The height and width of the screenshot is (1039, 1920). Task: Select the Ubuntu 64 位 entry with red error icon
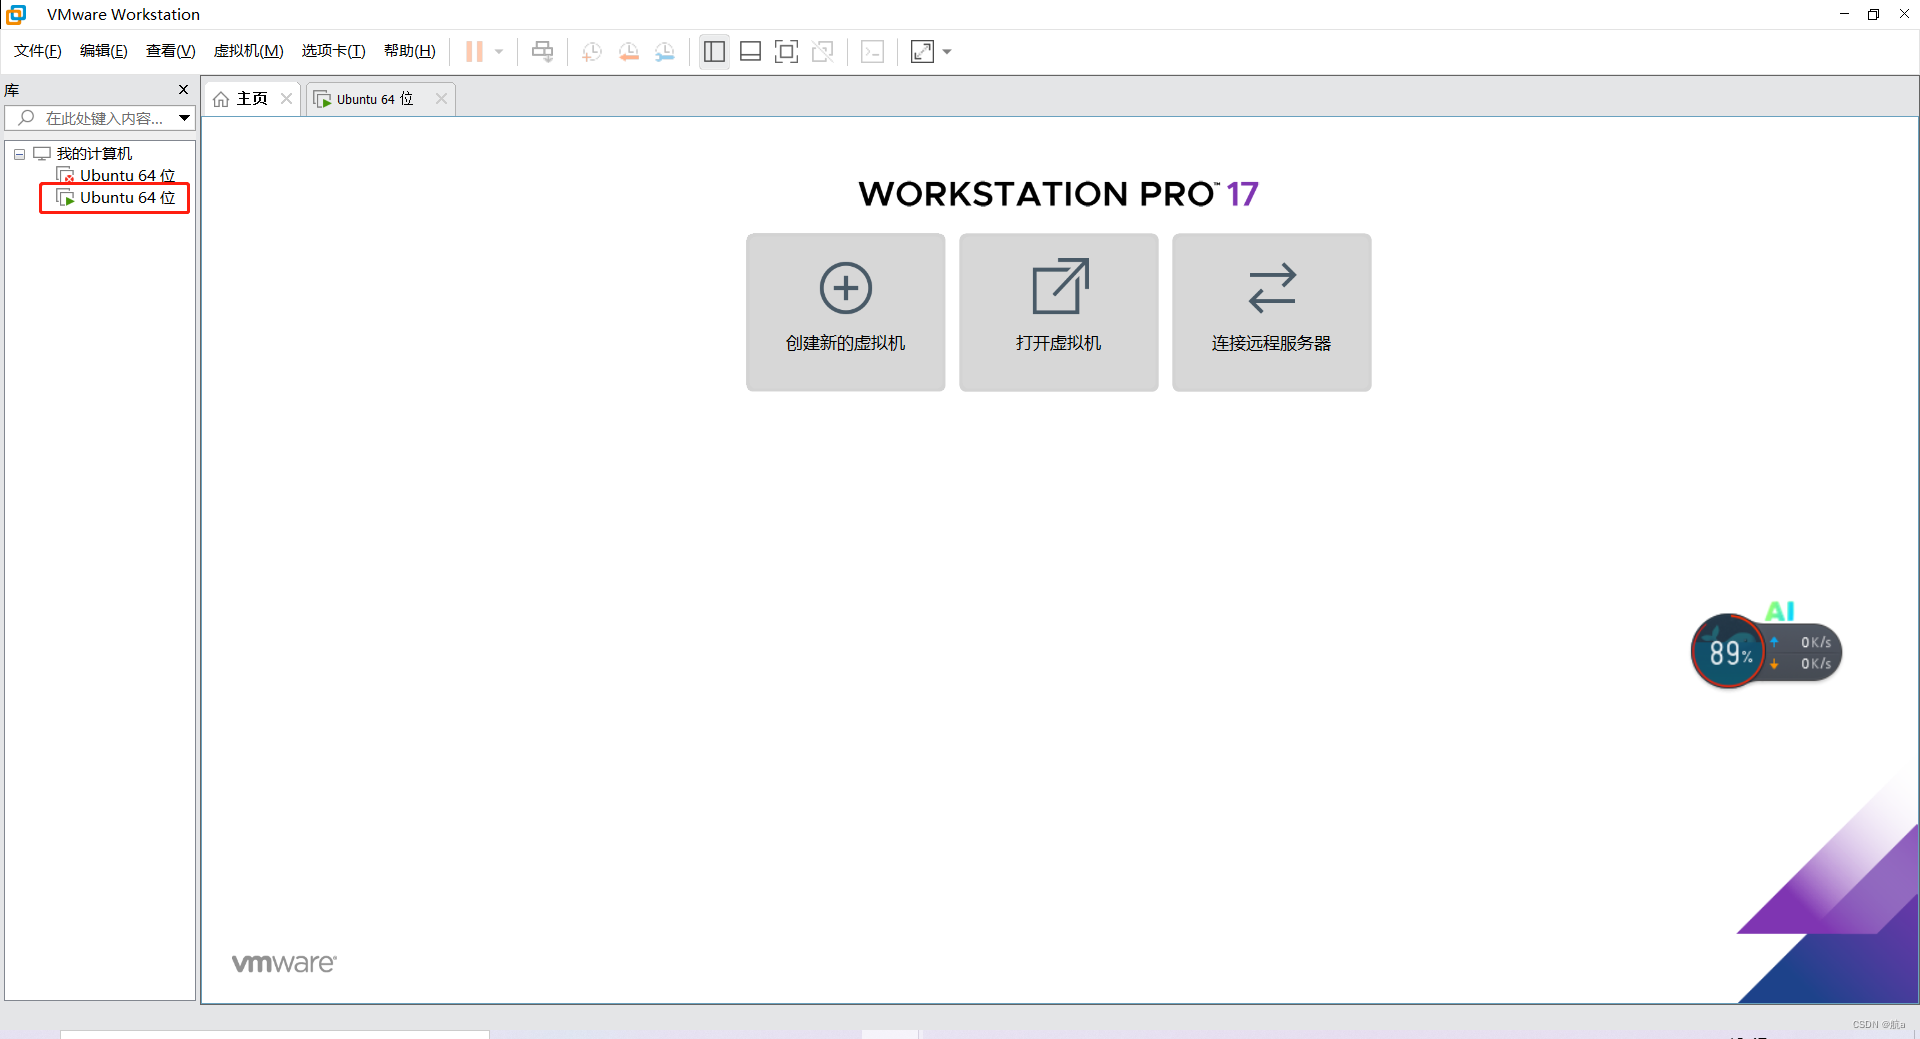117,176
